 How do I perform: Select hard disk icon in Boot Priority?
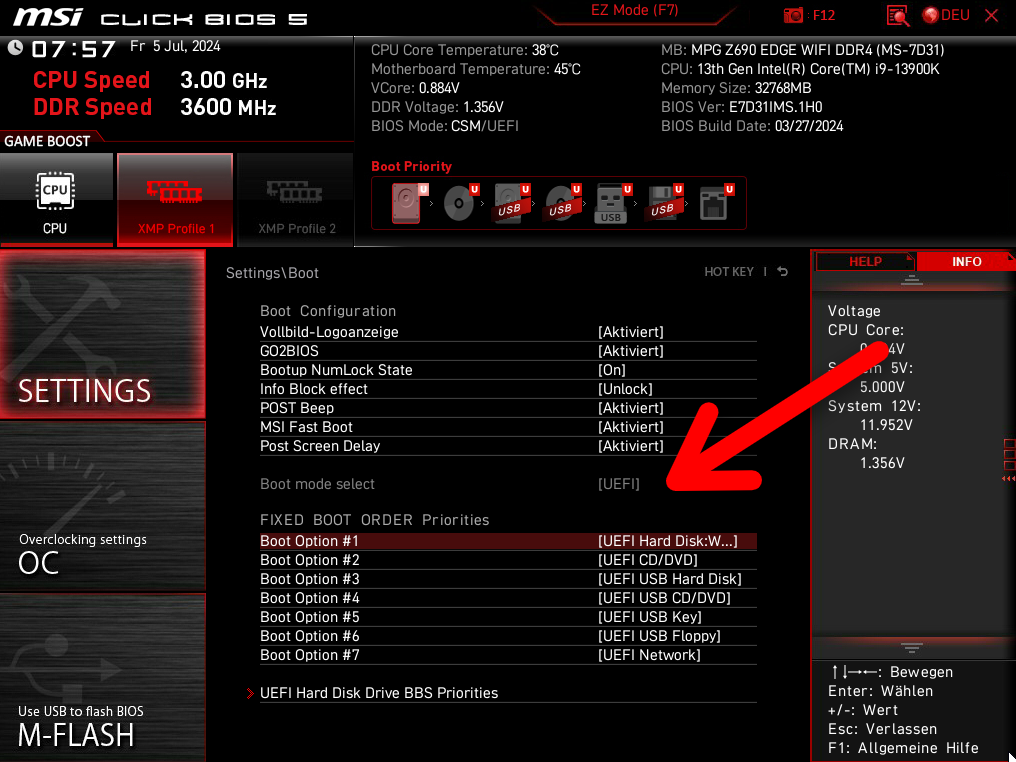[x=409, y=203]
